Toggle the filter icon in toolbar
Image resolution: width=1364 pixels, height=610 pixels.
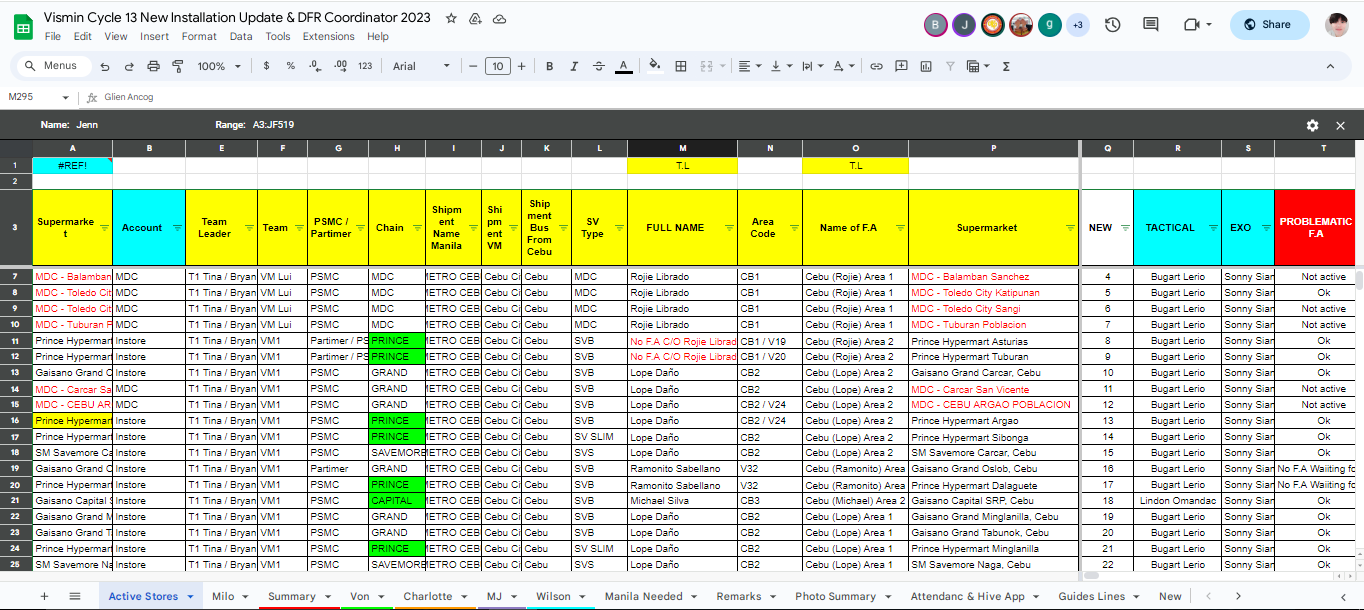(x=949, y=66)
